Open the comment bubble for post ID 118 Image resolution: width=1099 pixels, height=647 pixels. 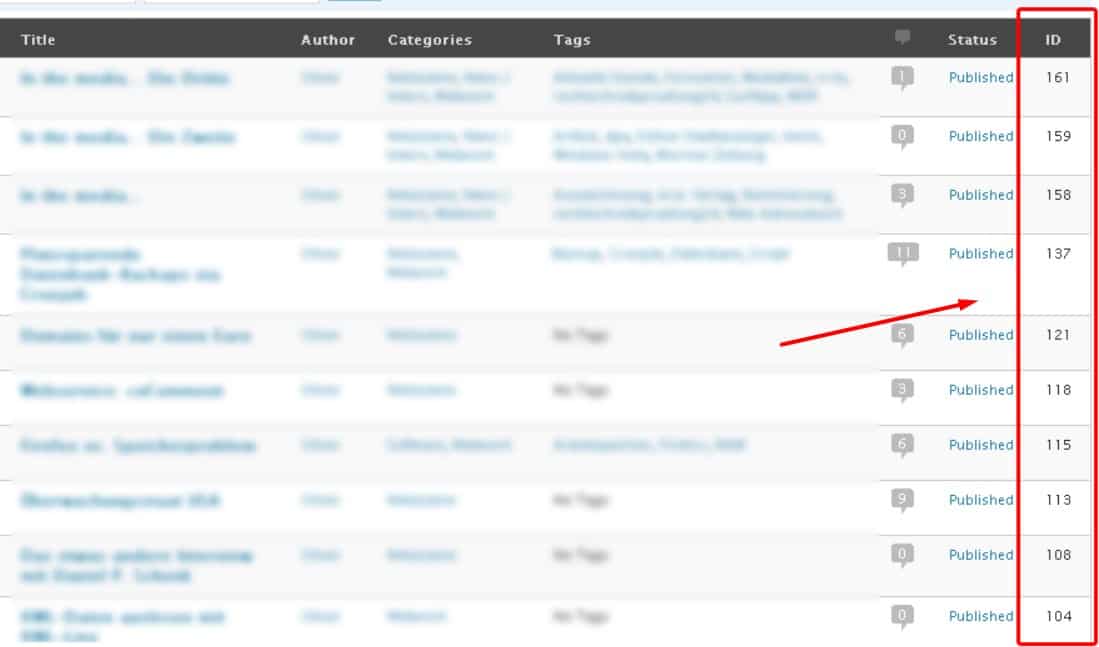903,390
